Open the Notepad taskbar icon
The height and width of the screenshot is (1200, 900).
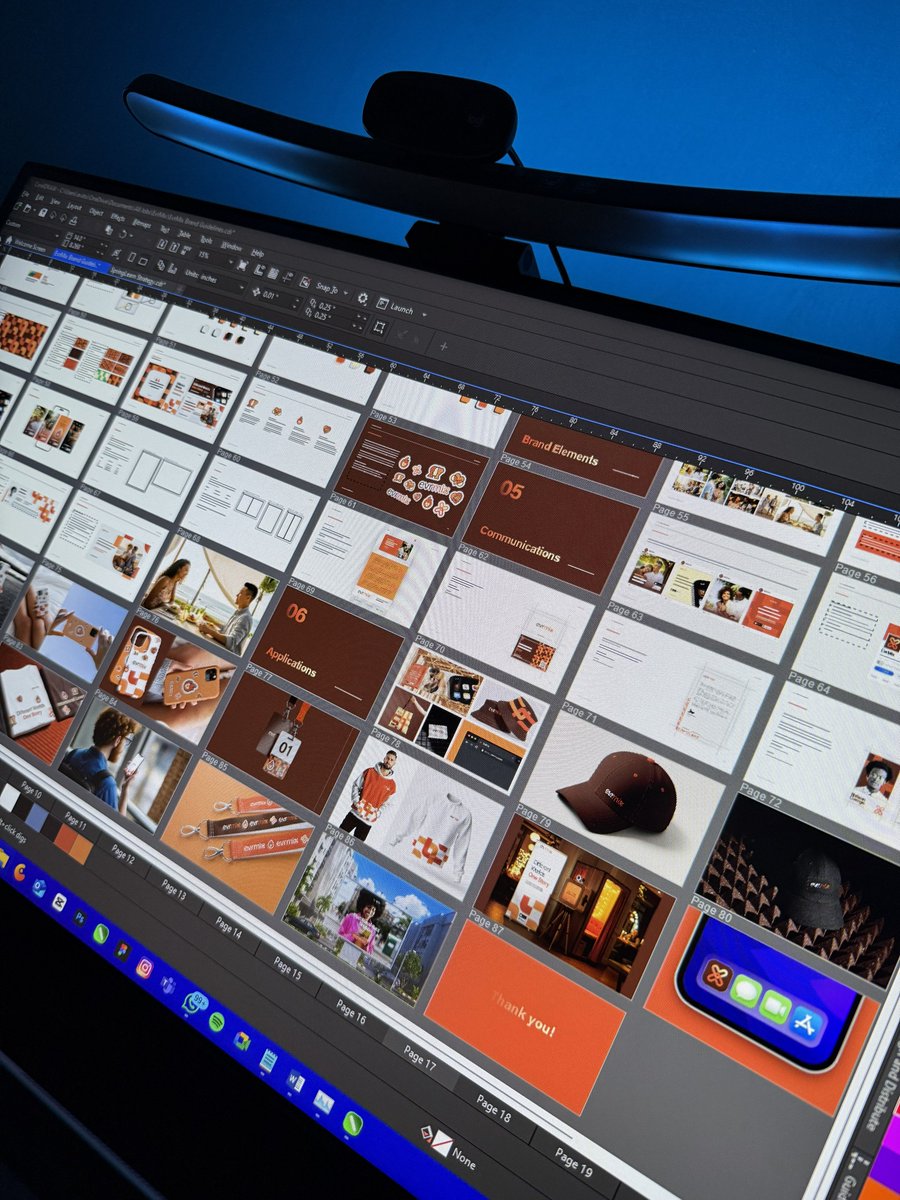coord(268,1060)
